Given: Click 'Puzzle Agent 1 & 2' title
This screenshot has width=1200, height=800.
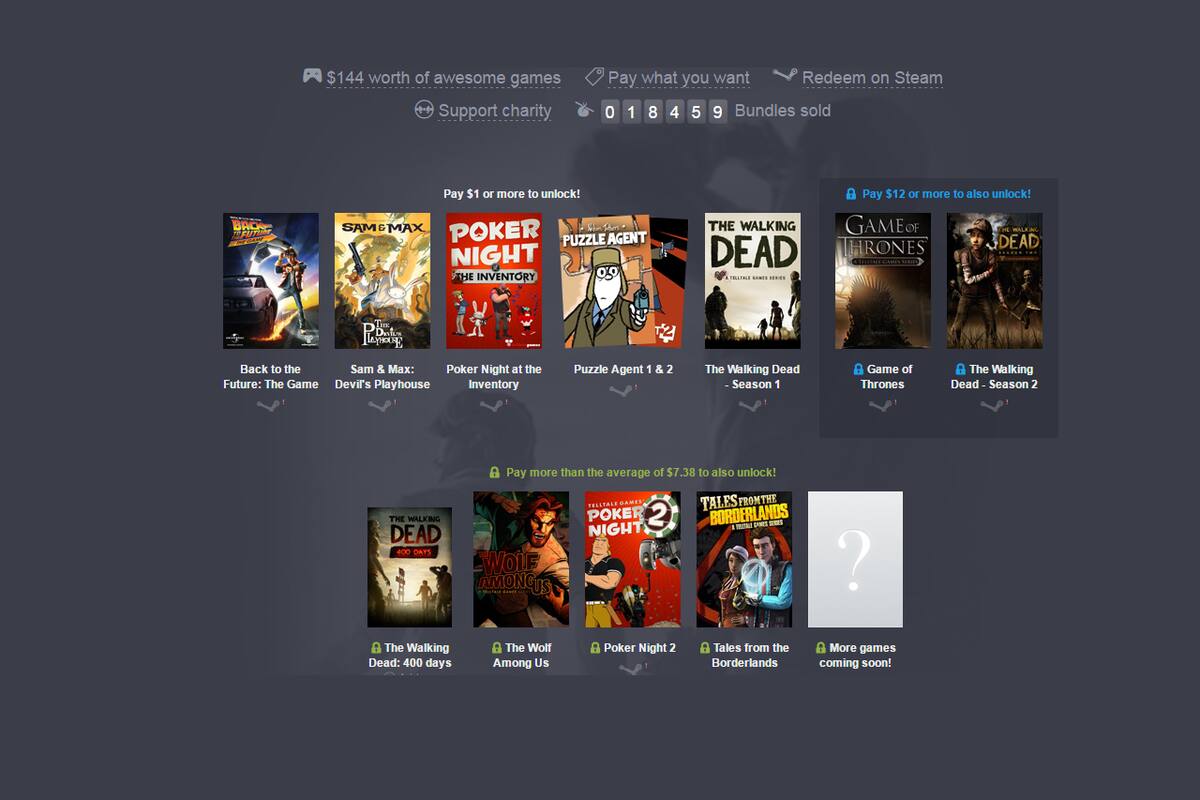Looking at the screenshot, I should pos(623,369).
